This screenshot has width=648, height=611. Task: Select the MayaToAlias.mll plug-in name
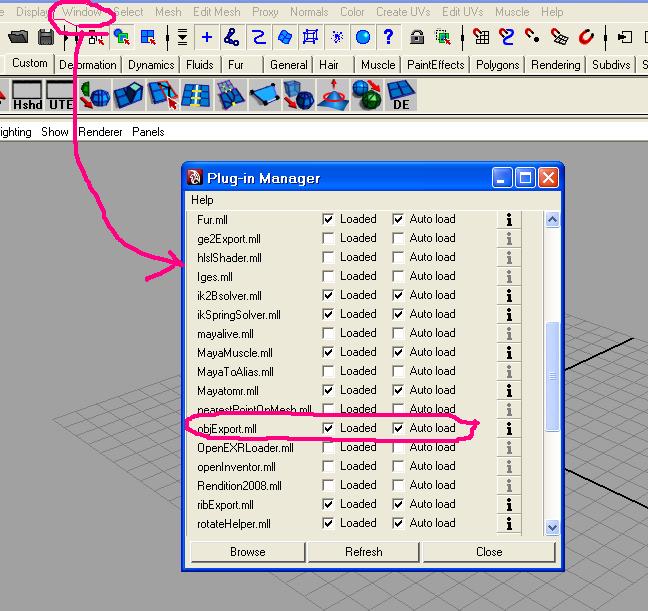pos(235,372)
